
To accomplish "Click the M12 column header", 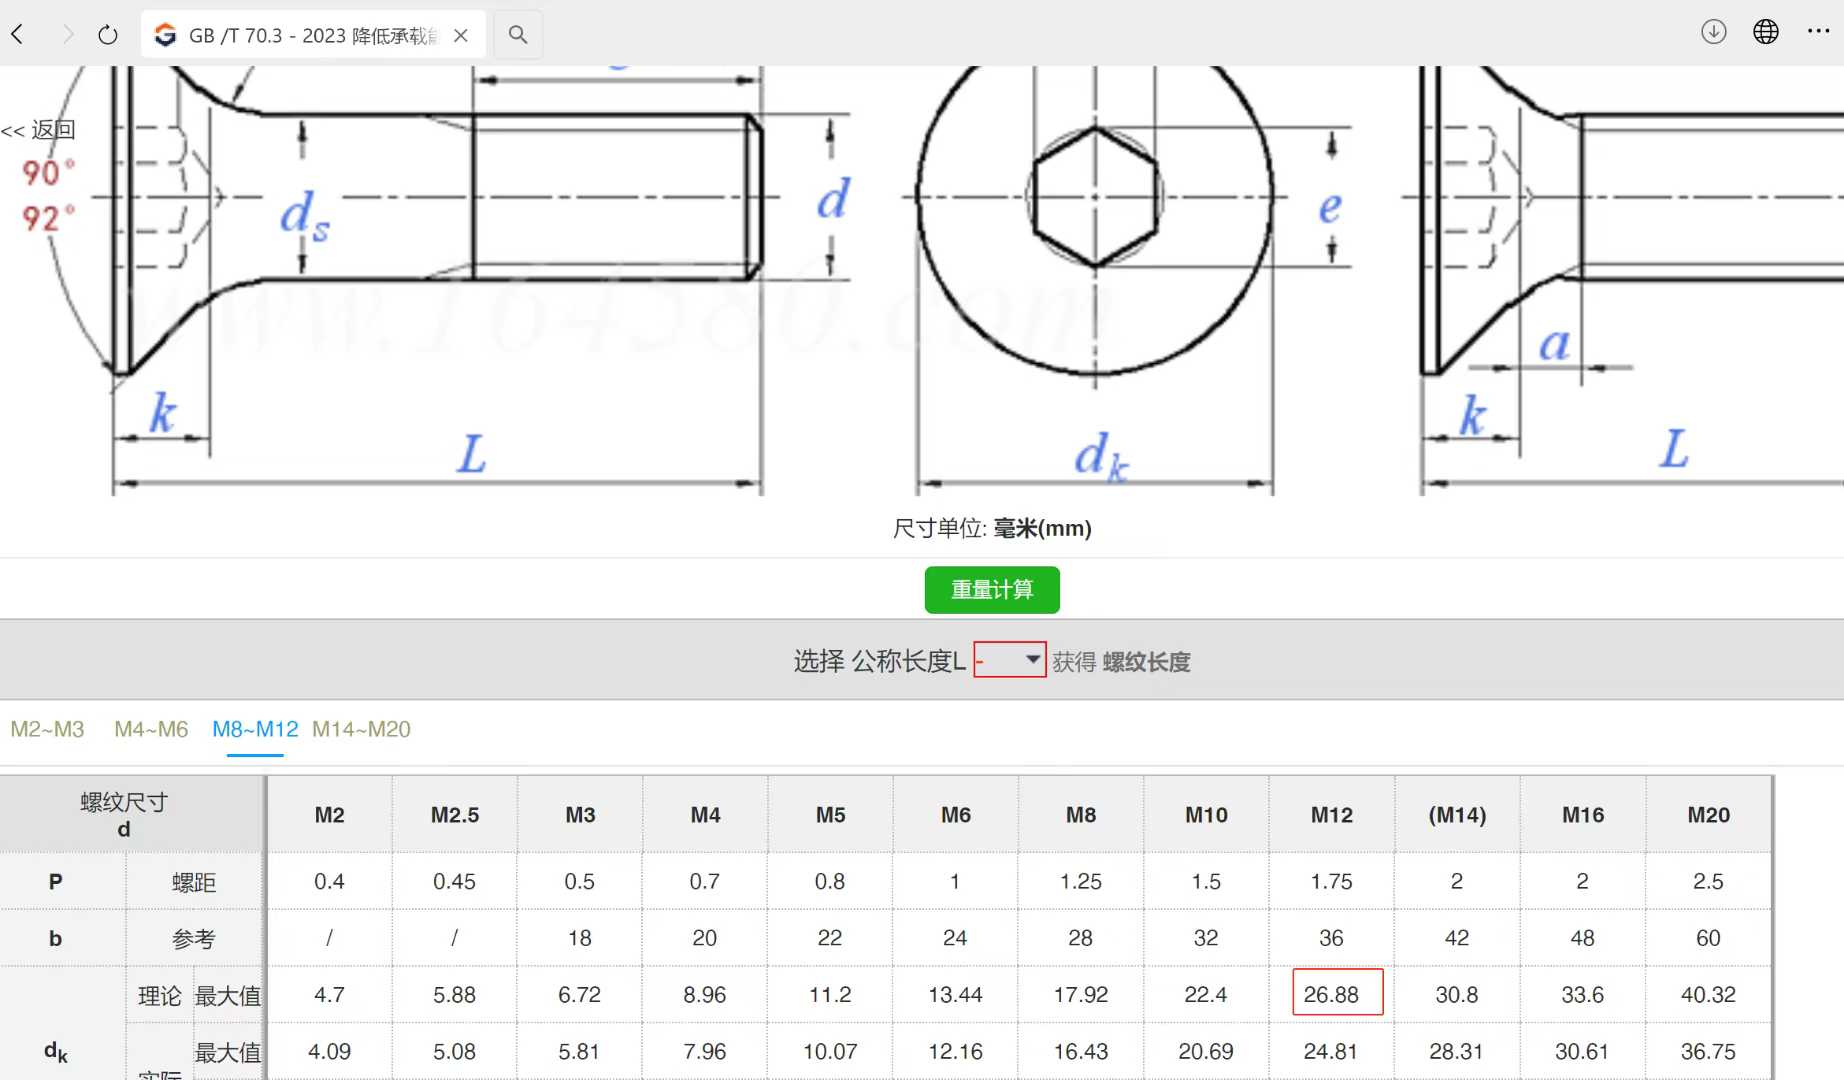I will (1331, 815).
